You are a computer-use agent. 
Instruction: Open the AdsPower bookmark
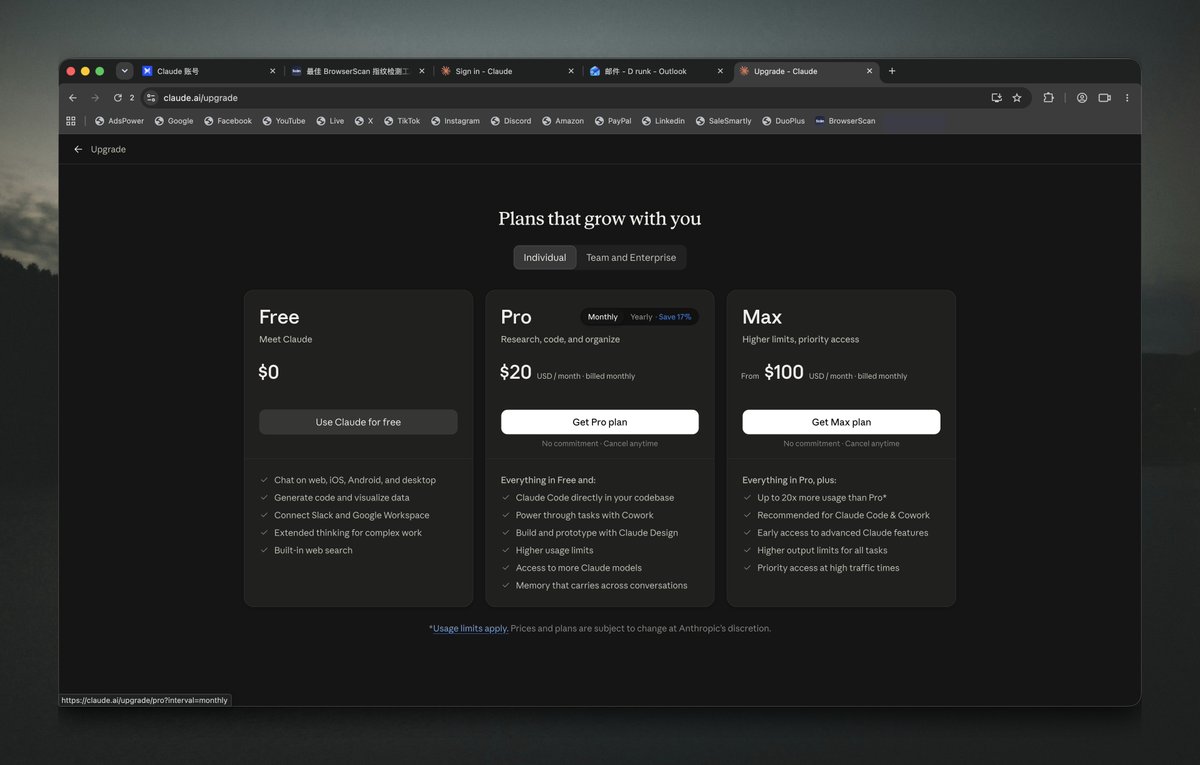click(x=119, y=121)
